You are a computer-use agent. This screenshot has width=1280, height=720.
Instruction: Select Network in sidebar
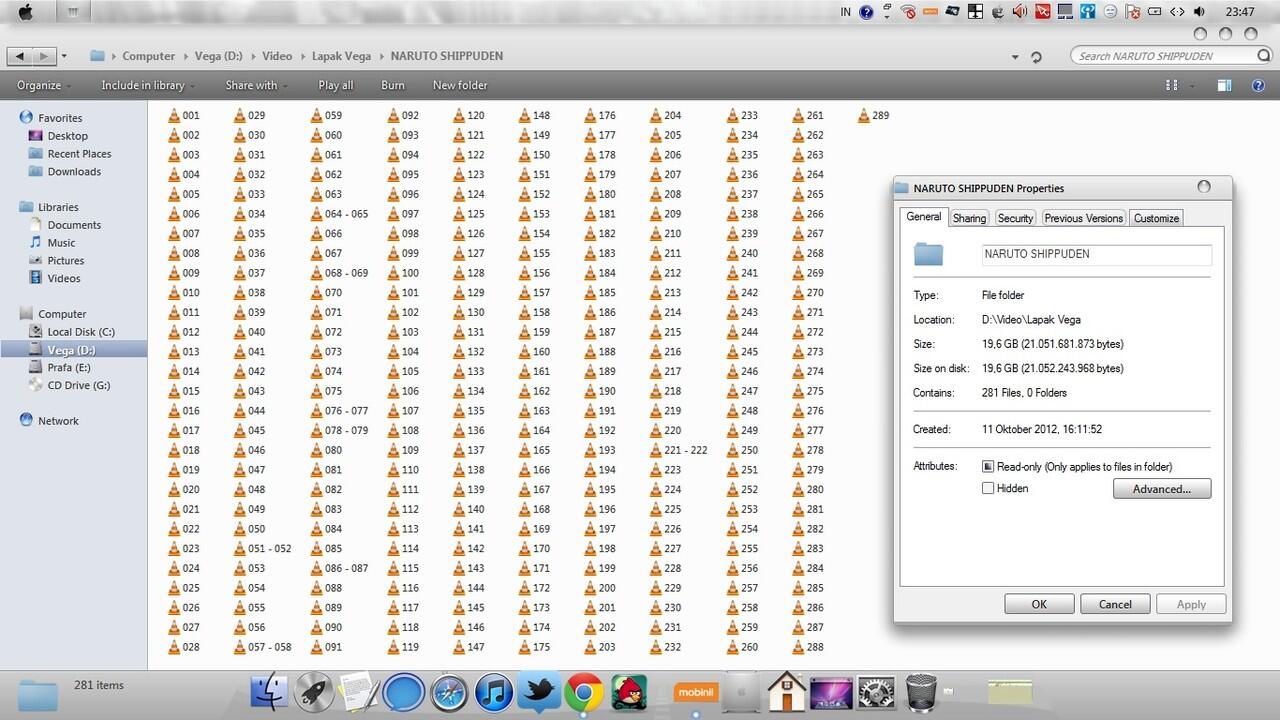click(58, 421)
